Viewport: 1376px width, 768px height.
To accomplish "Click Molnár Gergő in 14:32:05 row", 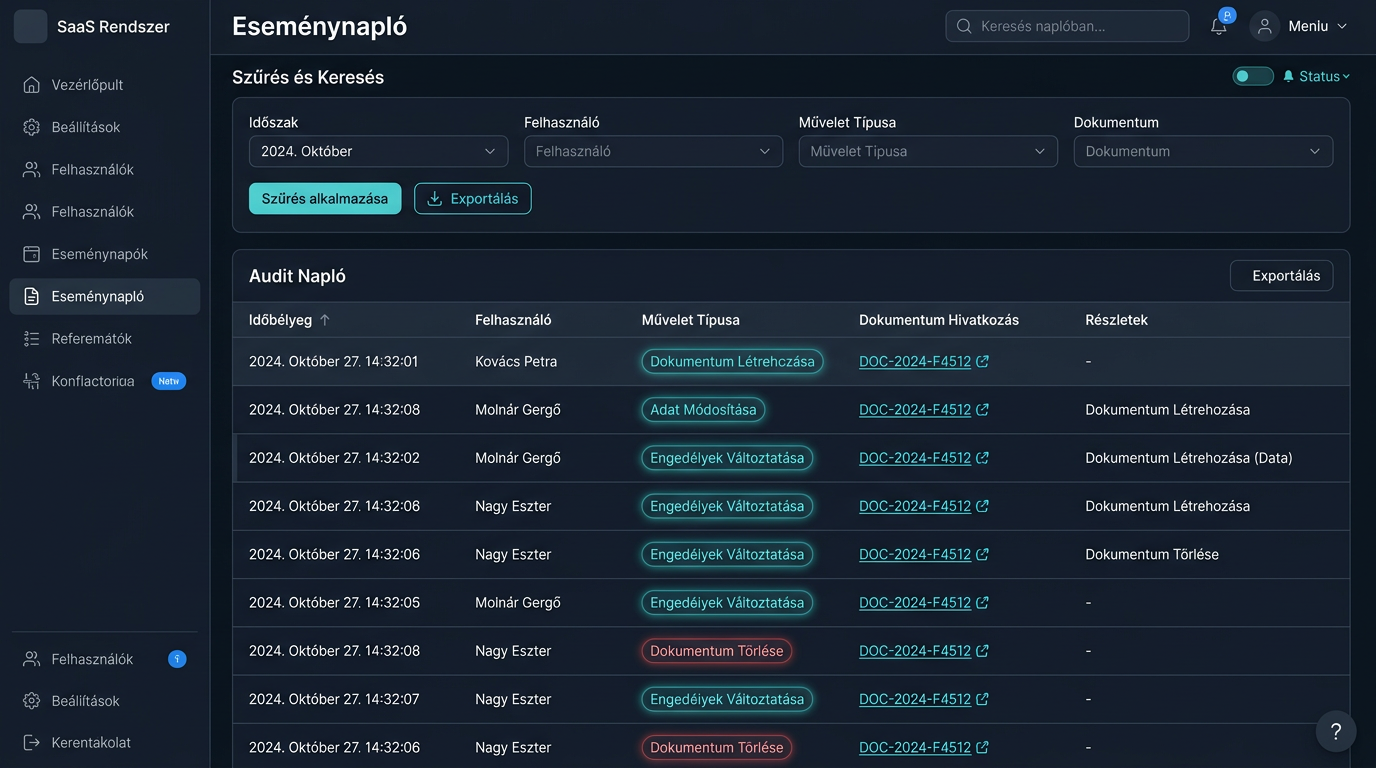I will click(518, 603).
